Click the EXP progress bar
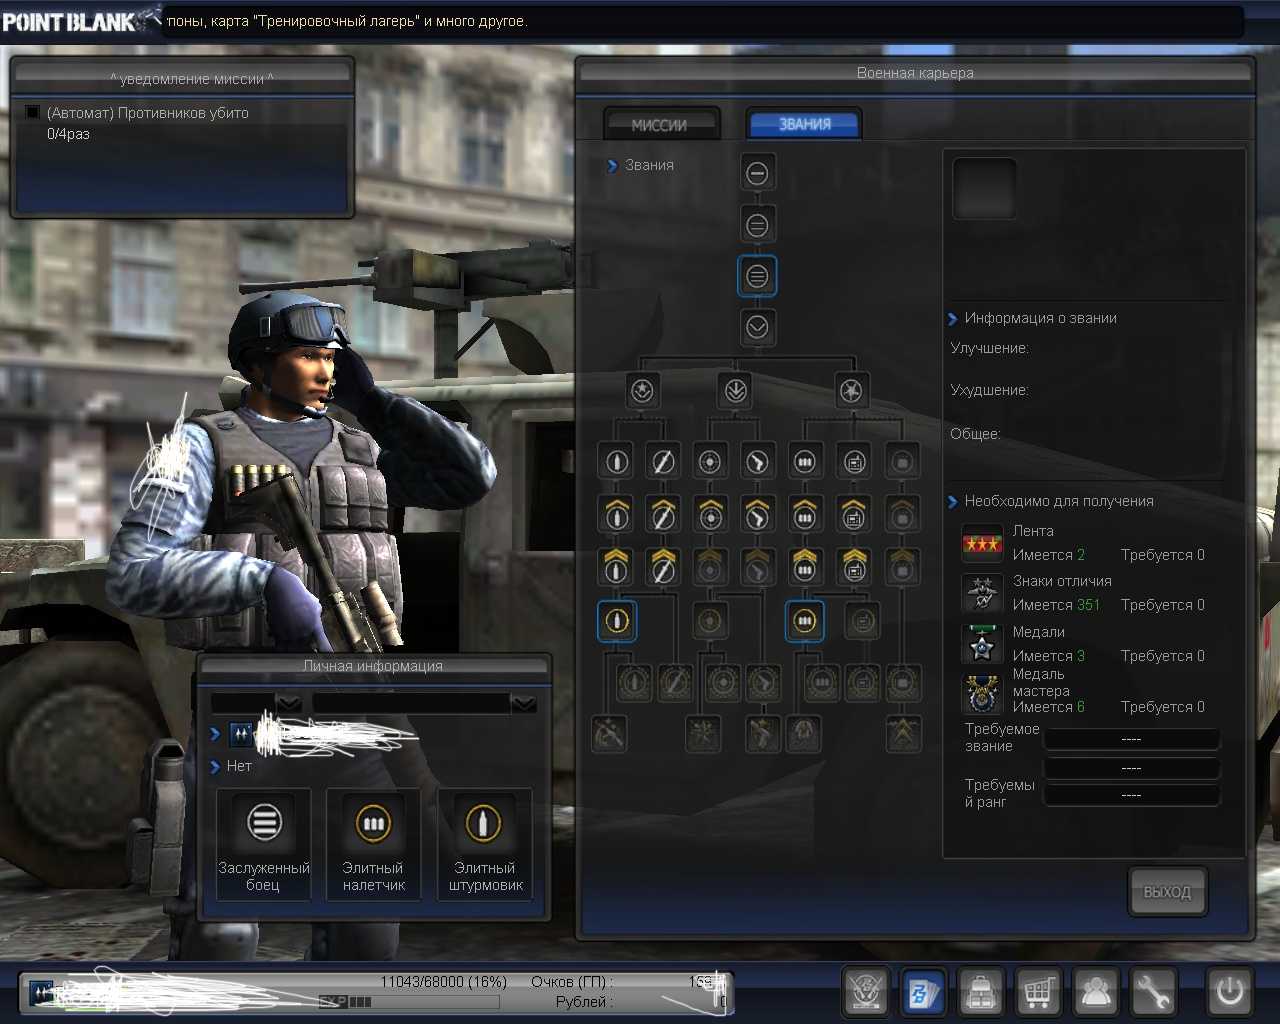The width and height of the screenshot is (1280, 1024). (345, 1001)
